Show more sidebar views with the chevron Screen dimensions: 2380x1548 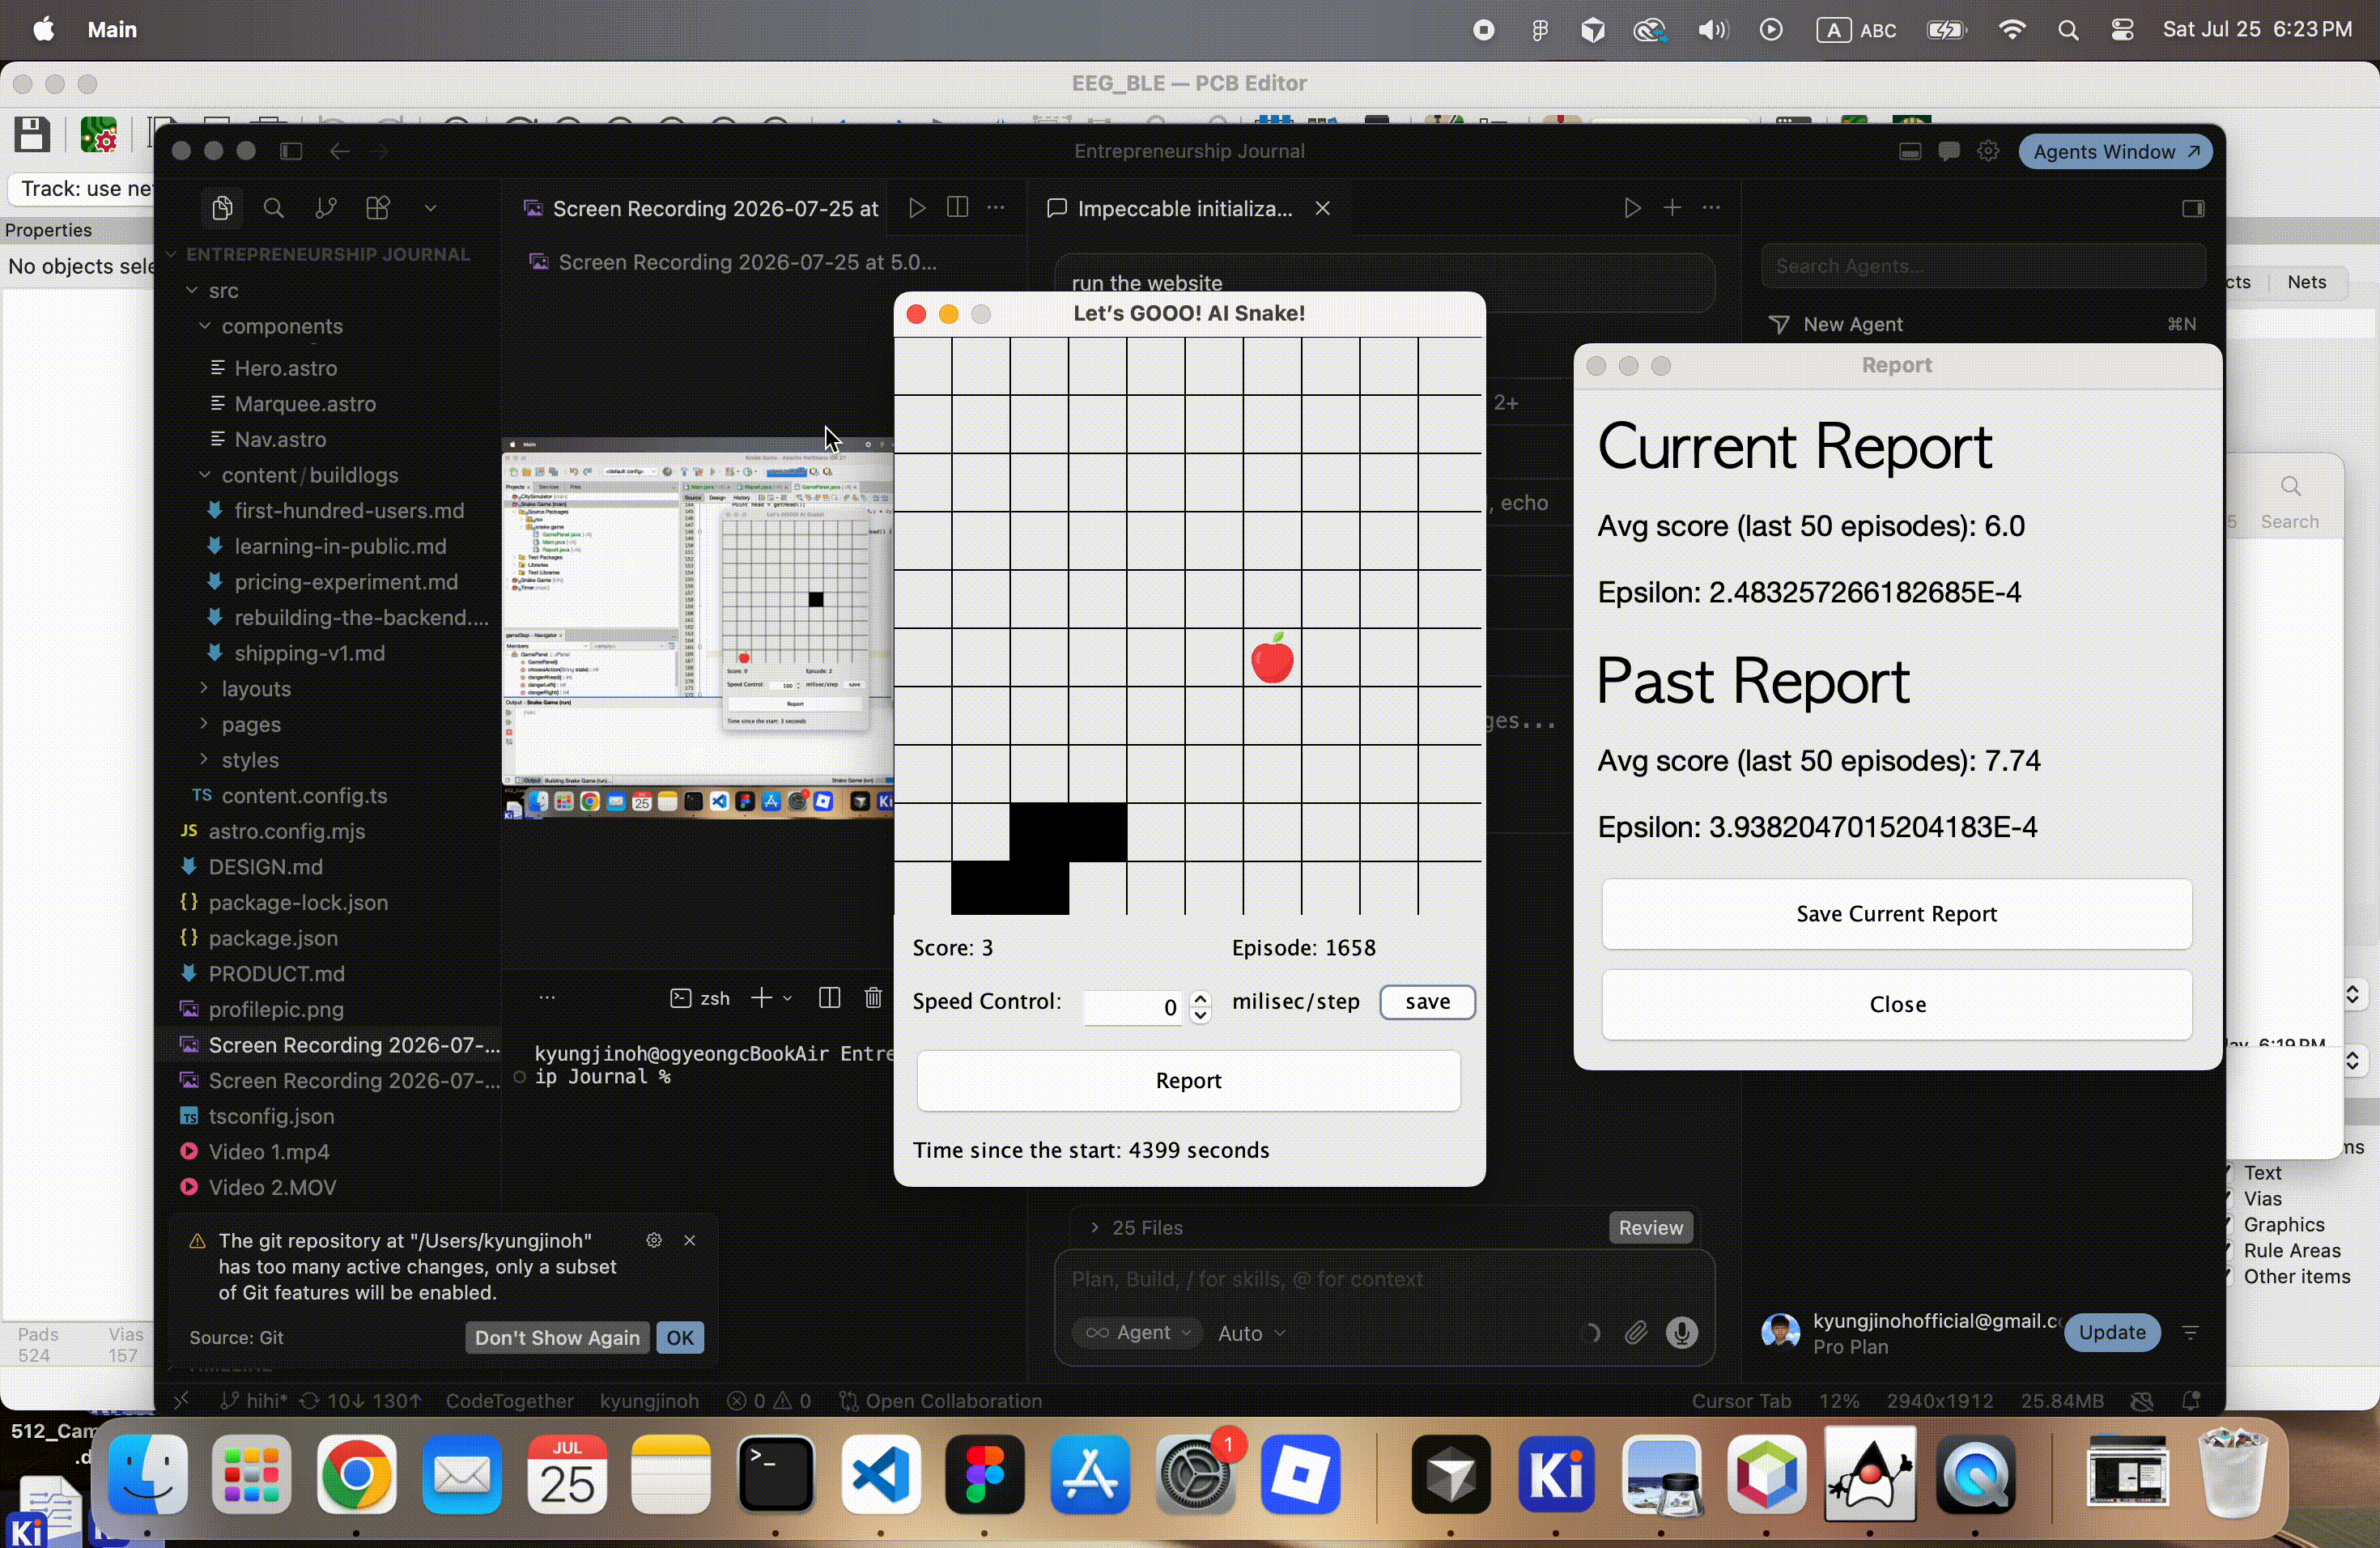(431, 208)
